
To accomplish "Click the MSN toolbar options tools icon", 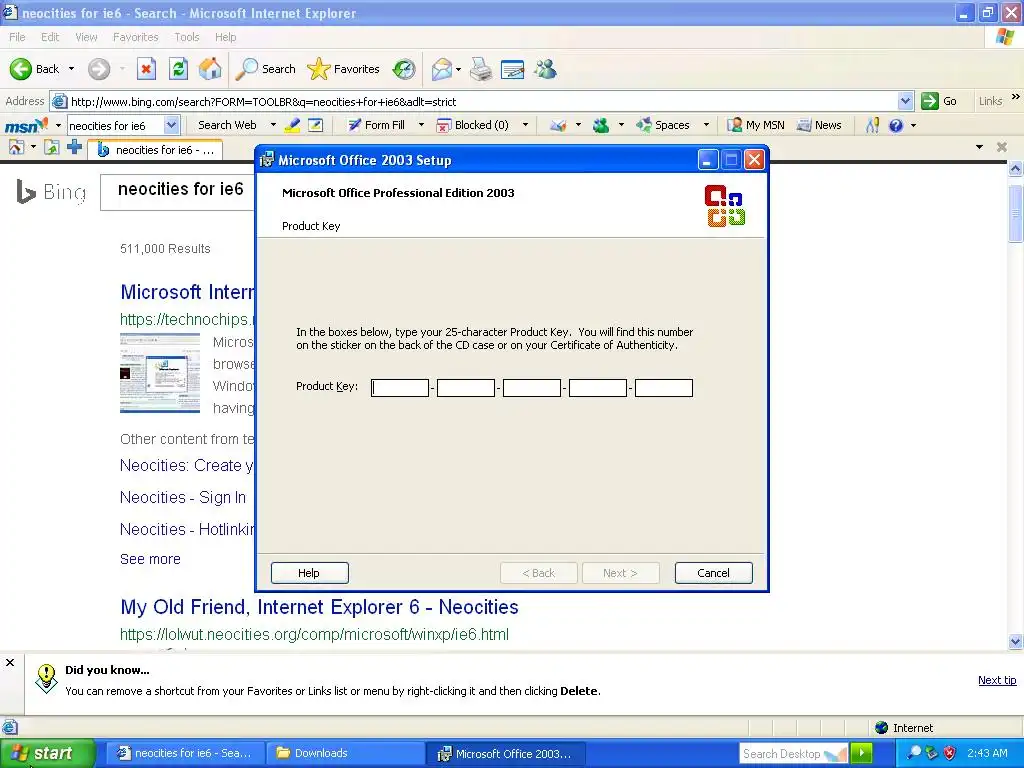I will coord(872,125).
